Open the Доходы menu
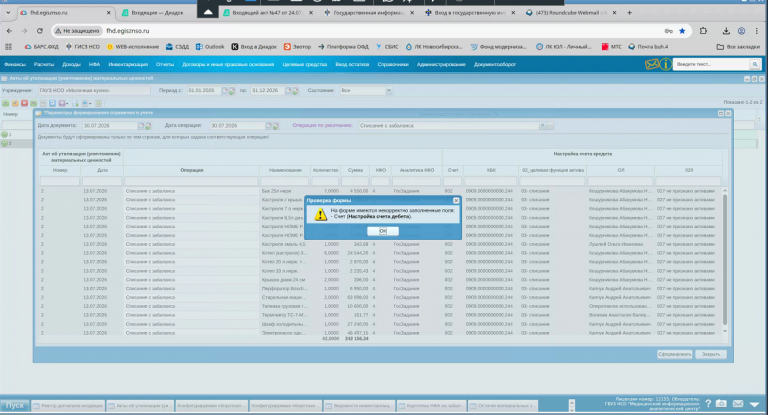The height and width of the screenshot is (415, 768). tap(72, 64)
